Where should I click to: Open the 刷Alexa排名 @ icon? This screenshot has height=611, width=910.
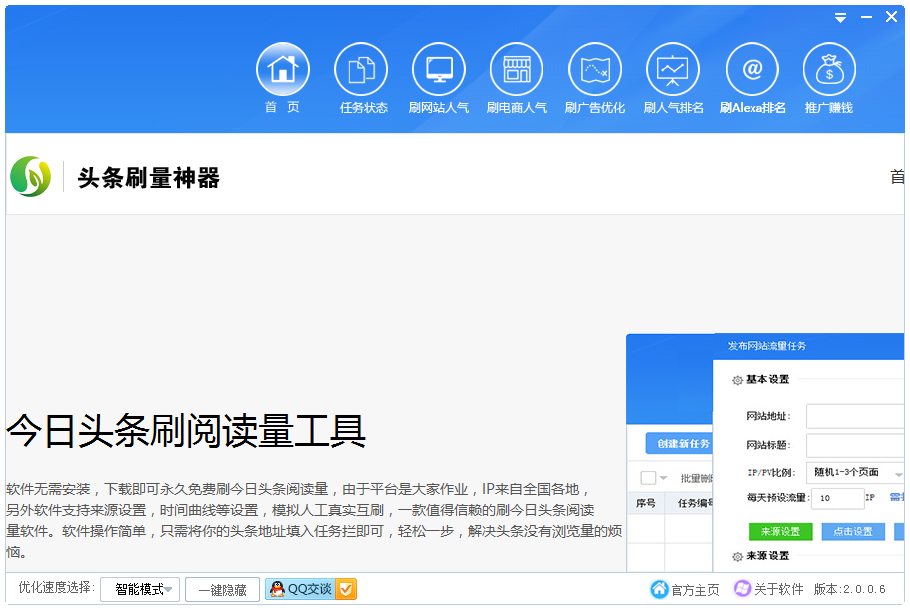(752, 69)
